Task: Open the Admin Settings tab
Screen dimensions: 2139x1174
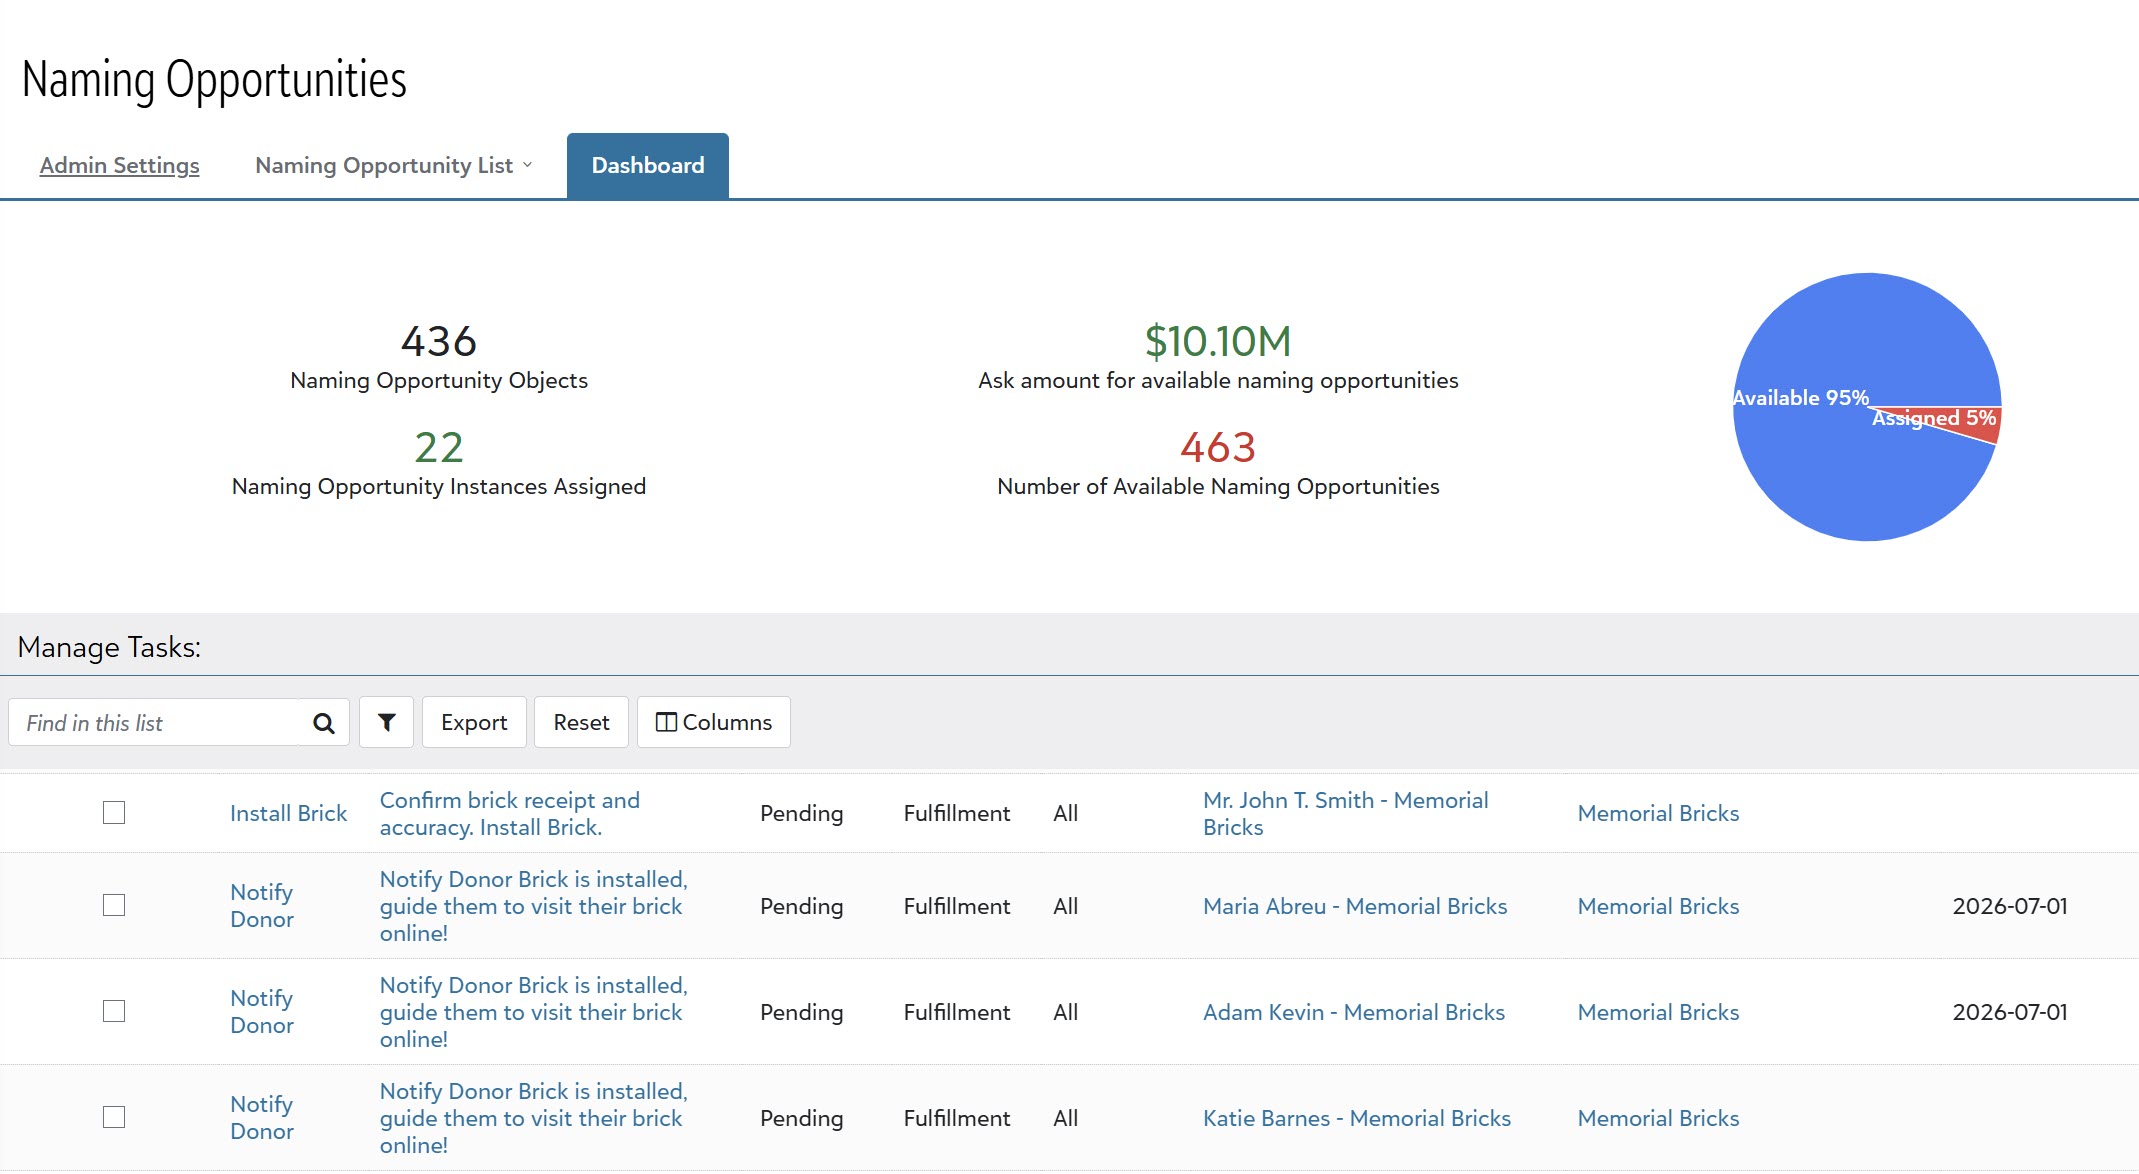Action: (119, 165)
